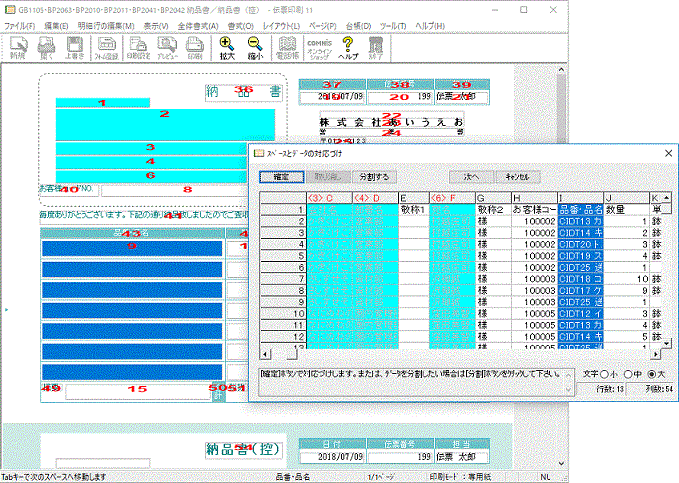Open the 電話帳 (phone book) icon

point(287,48)
